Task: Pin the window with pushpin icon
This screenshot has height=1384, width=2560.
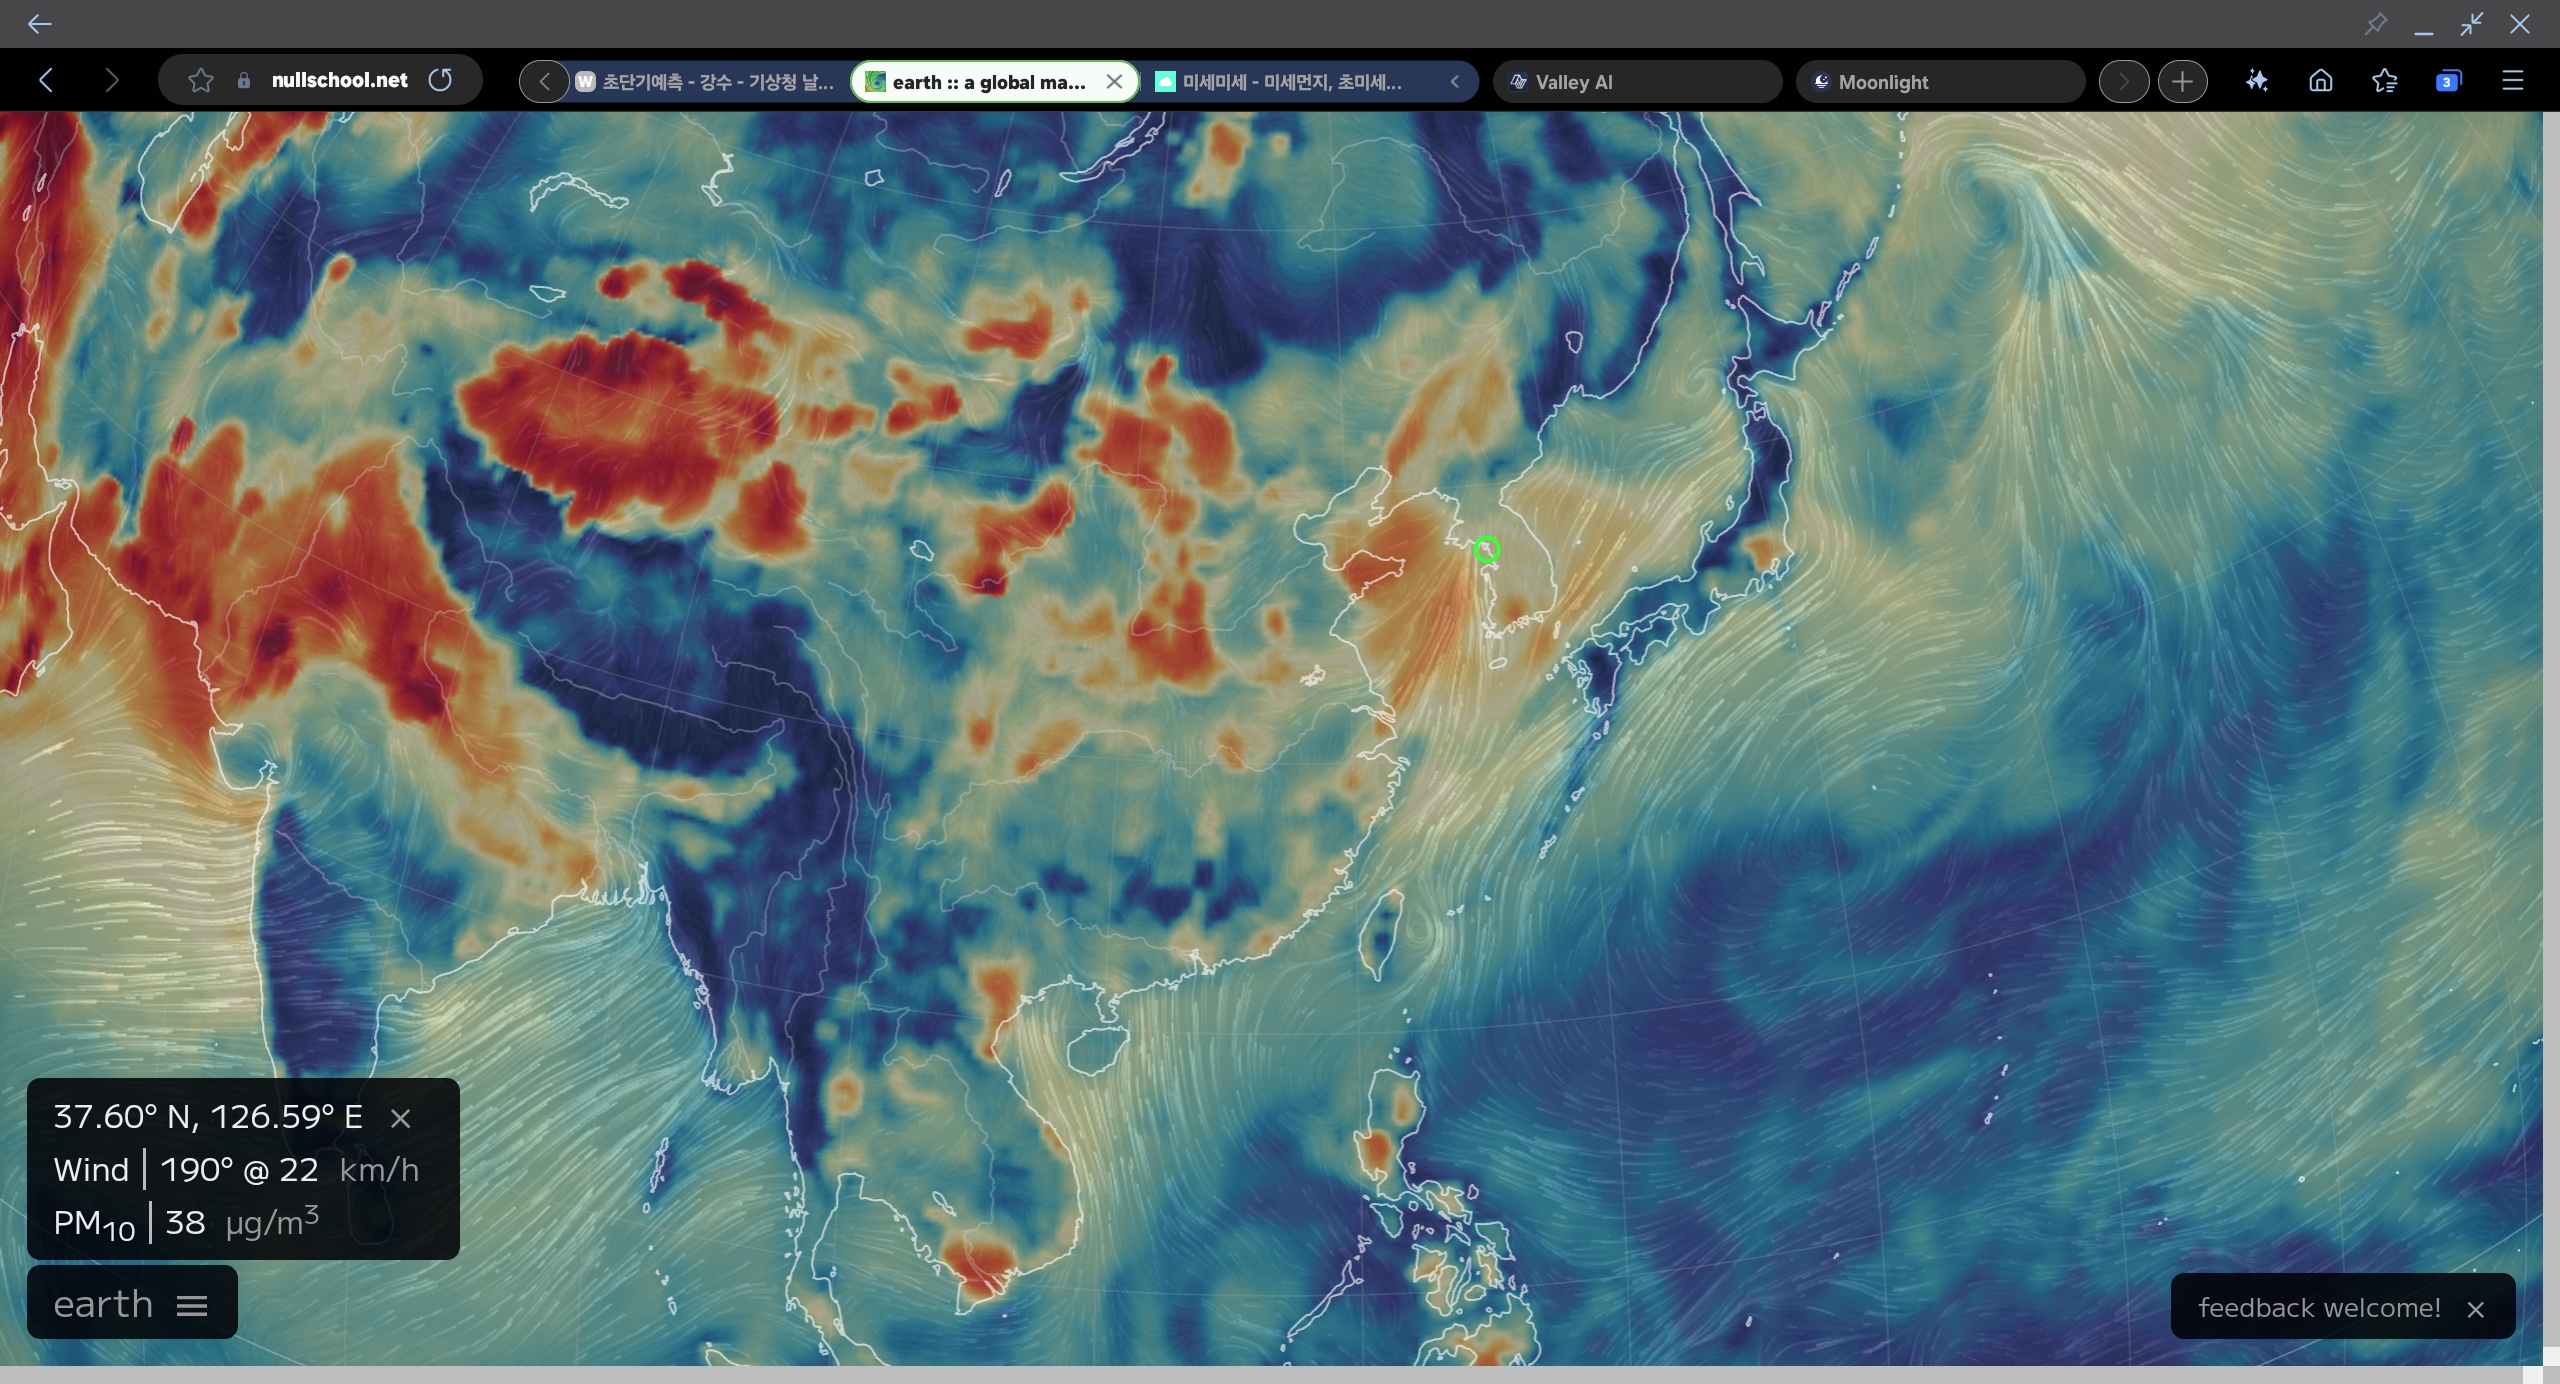Action: (x=2376, y=23)
